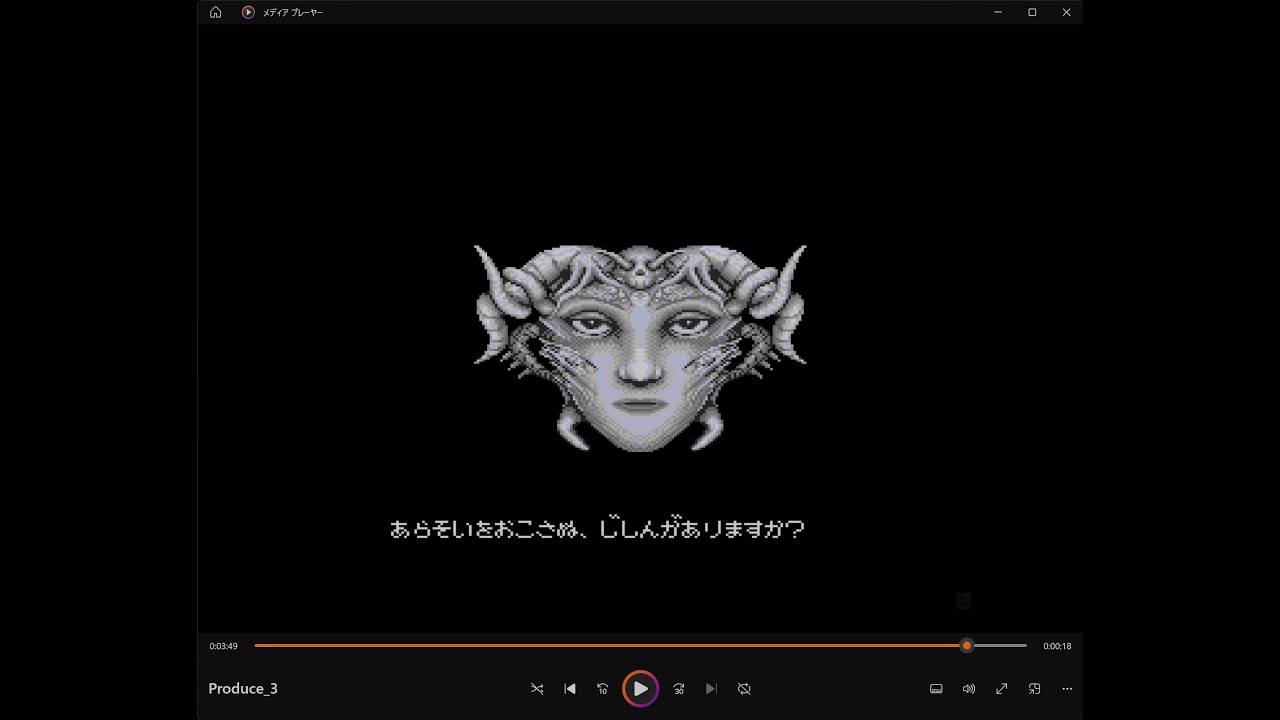Skip forward 30 seconds
The image size is (1280, 720).
(x=678, y=689)
